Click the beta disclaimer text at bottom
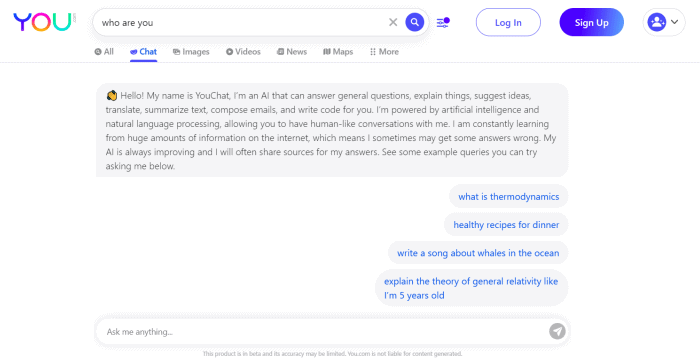The image size is (700, 362). coord(333,354)
